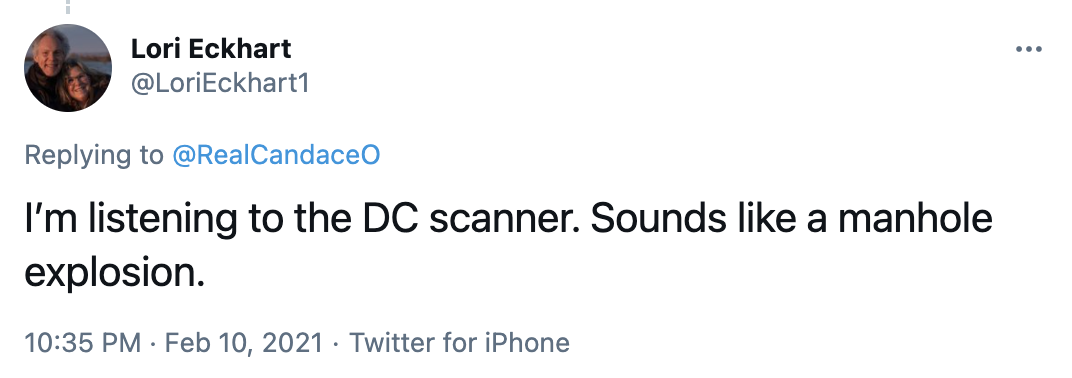This screenshot has height=378, width=1072.
Task: Click the thread connector line above avatar
Action: pyautogui.click(x=68, y=7)
